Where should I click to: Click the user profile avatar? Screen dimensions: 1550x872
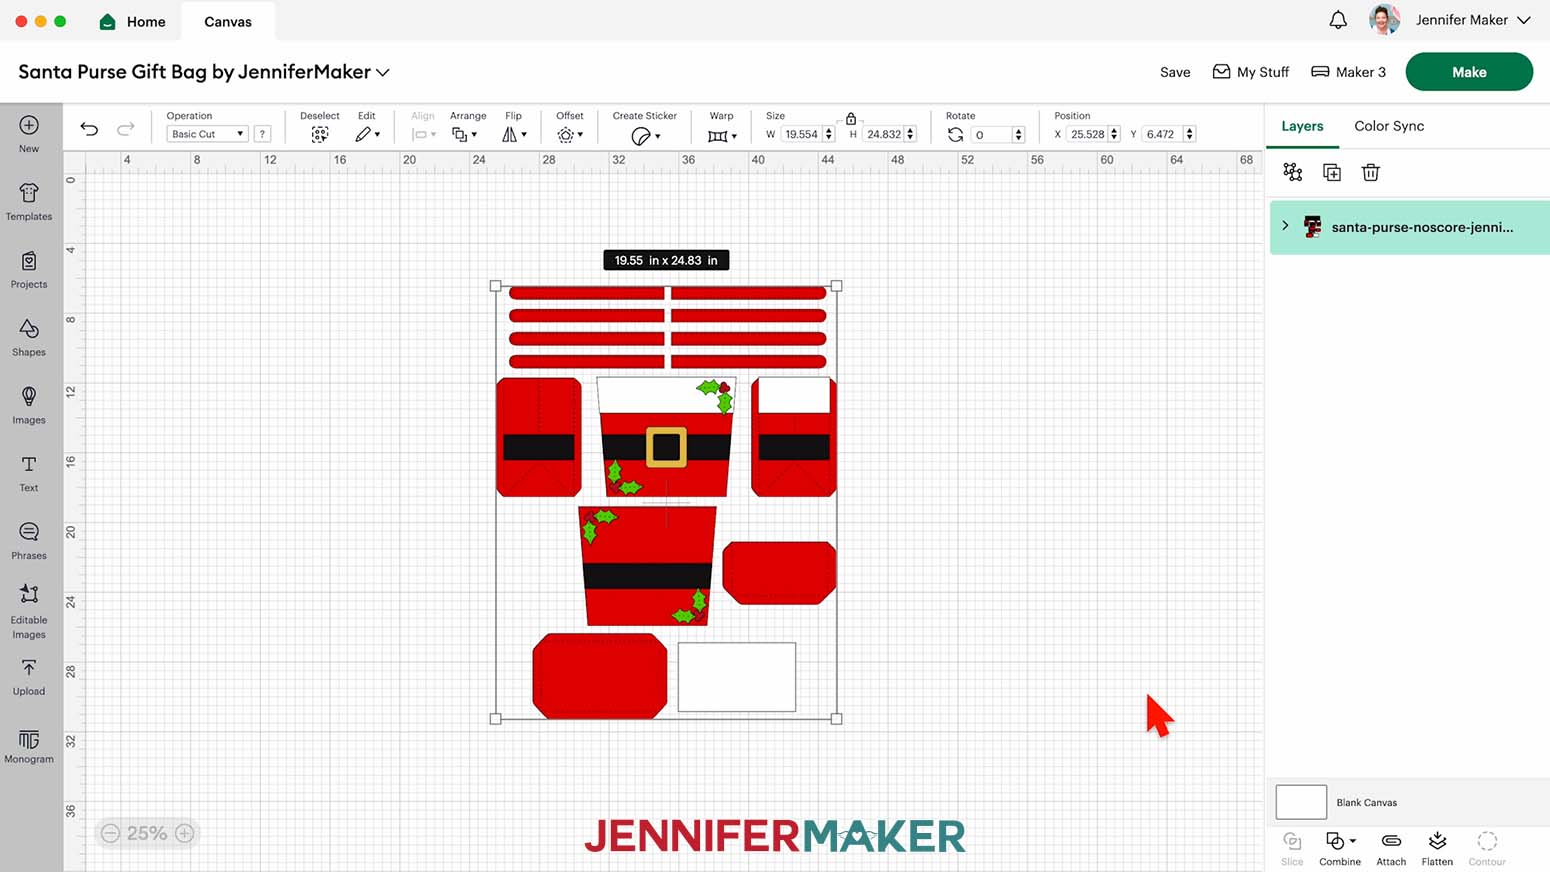tap(1384, 20)
